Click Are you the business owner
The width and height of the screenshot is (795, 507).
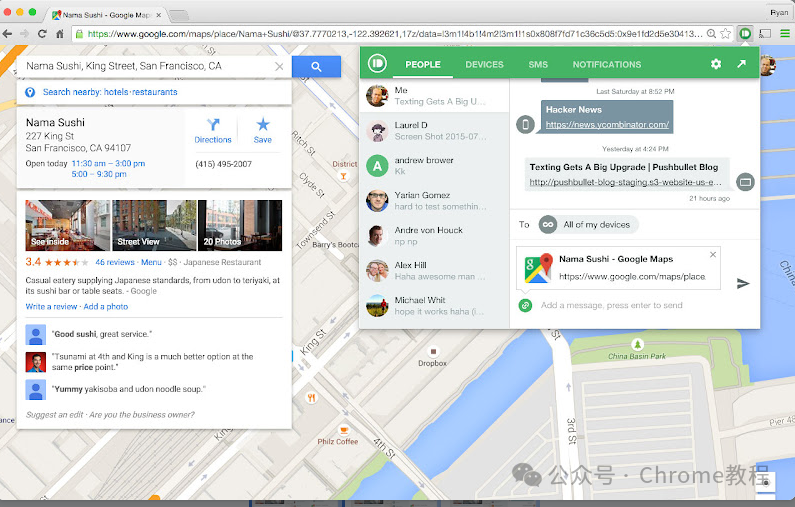tap(142, 415)
